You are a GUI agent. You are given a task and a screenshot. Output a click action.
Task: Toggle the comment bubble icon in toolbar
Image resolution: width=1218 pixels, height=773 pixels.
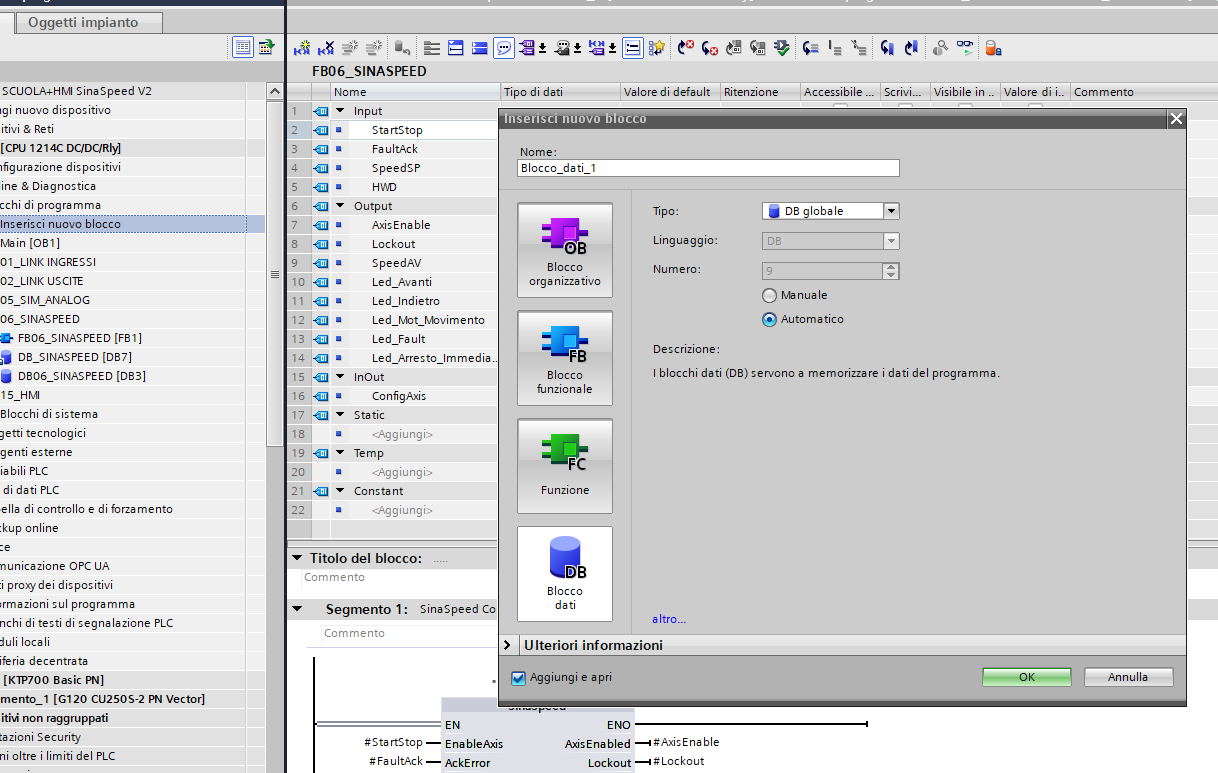(x=504, y=47)
